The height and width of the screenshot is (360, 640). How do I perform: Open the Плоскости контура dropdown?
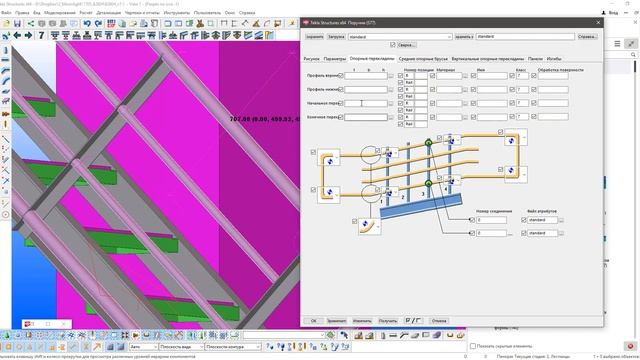[233, 347]
